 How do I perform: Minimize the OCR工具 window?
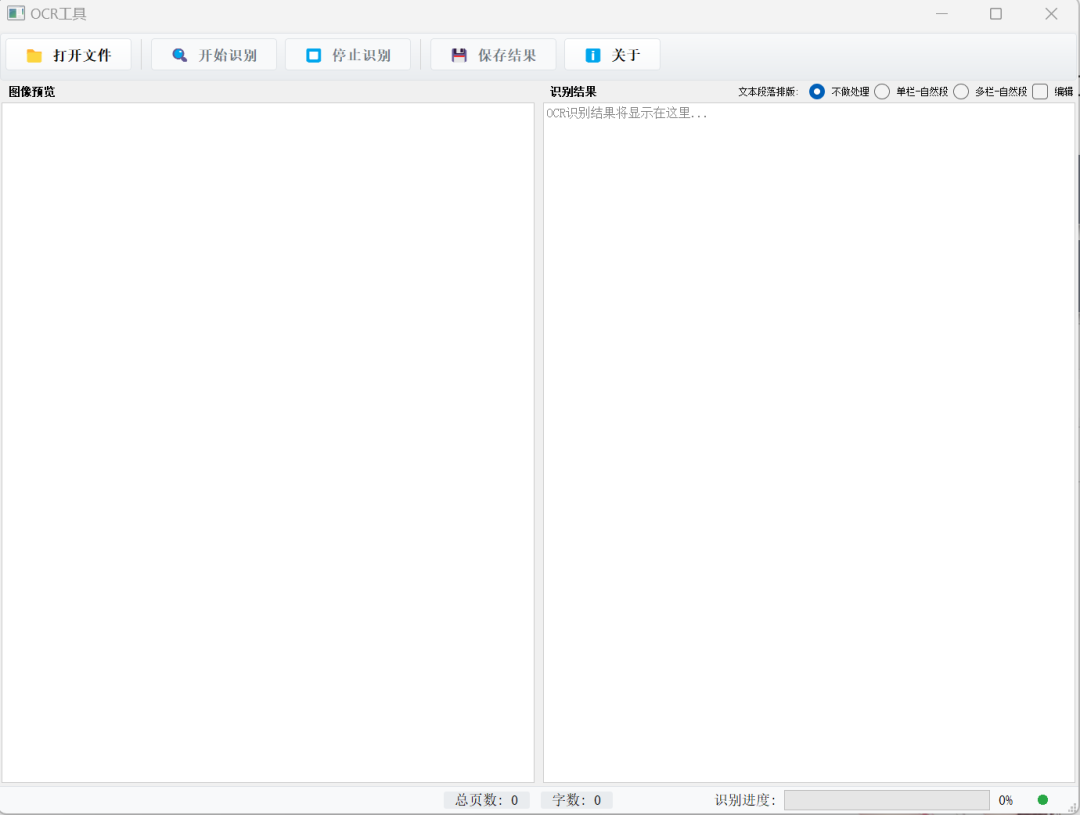[942, 14]
